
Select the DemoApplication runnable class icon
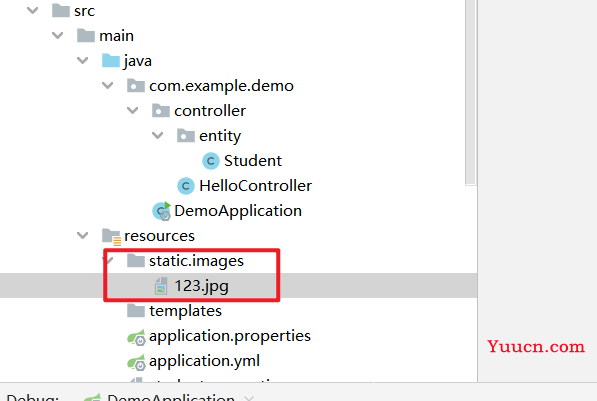click(161, 211)
